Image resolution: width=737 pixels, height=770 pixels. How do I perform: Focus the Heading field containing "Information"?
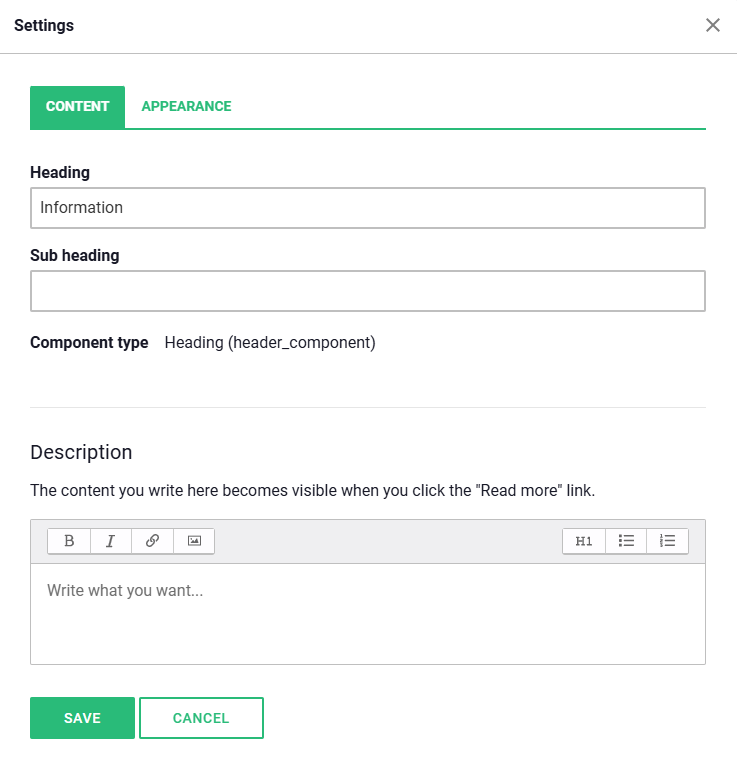pos(368,208)
